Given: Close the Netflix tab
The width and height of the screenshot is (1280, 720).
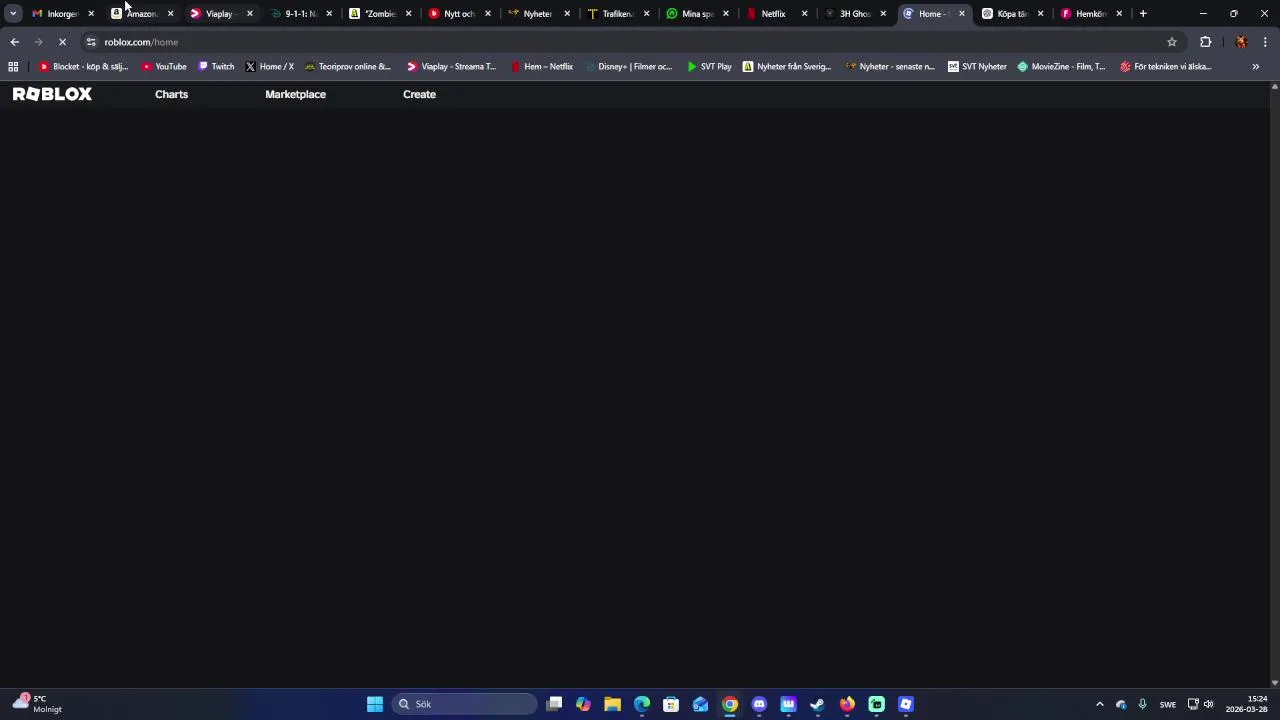Looking at the screenshot, I should [x=804, y=14].
